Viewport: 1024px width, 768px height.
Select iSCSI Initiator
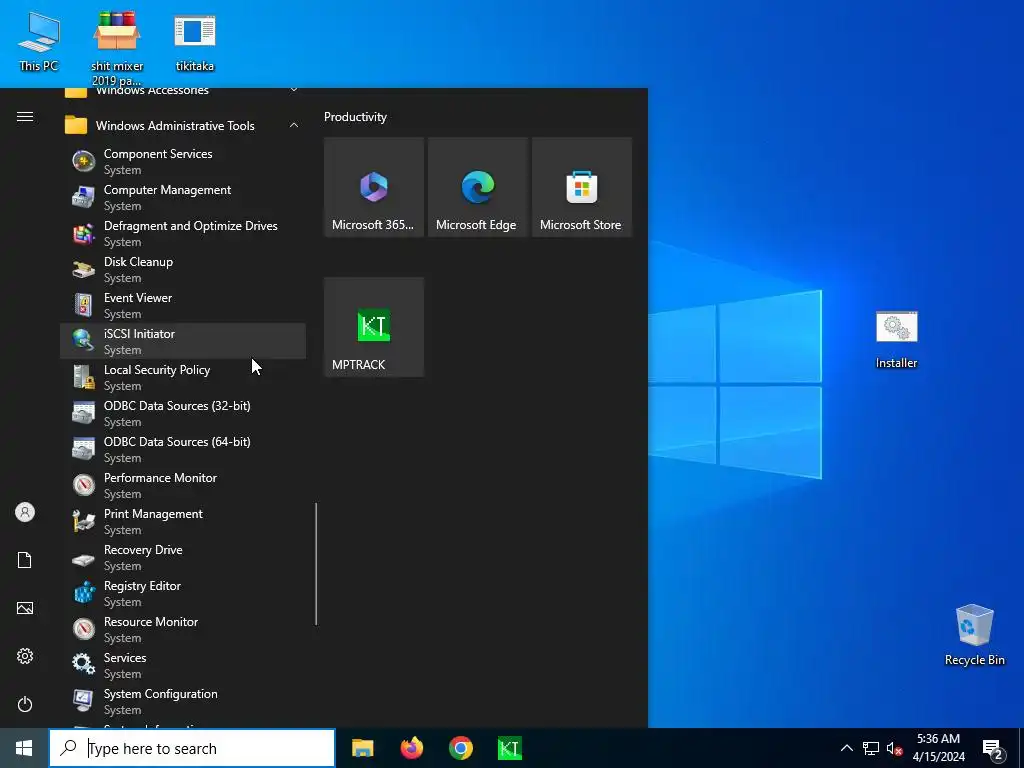(x=183, y=341)
